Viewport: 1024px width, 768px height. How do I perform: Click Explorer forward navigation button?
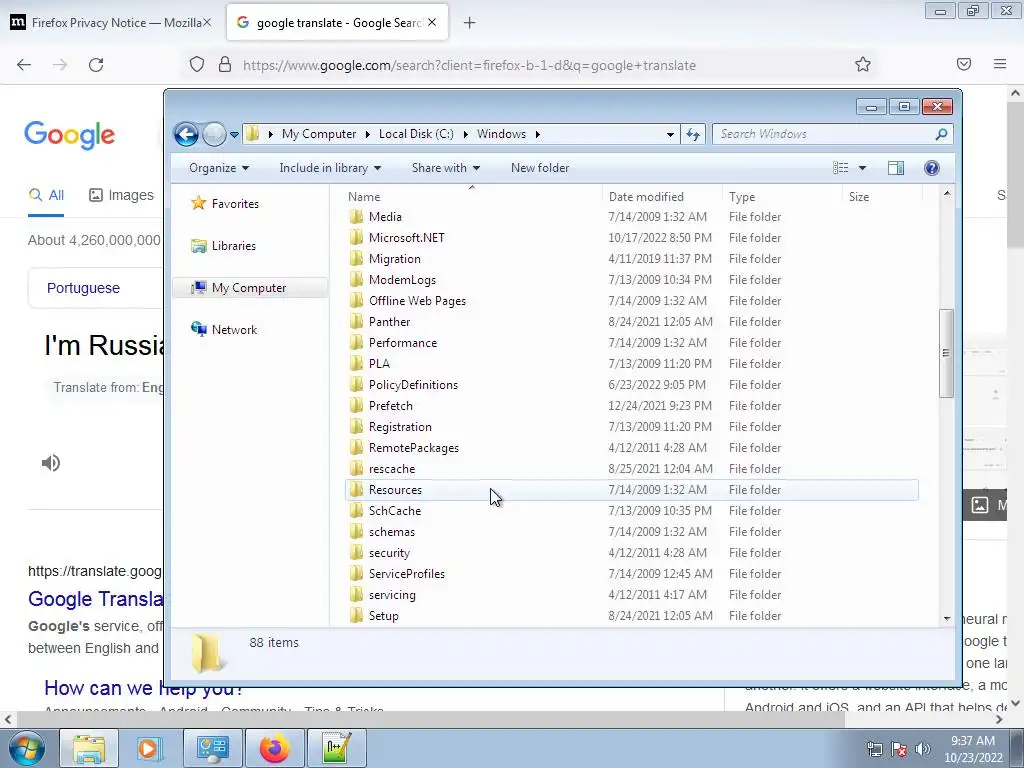[214, 135]
